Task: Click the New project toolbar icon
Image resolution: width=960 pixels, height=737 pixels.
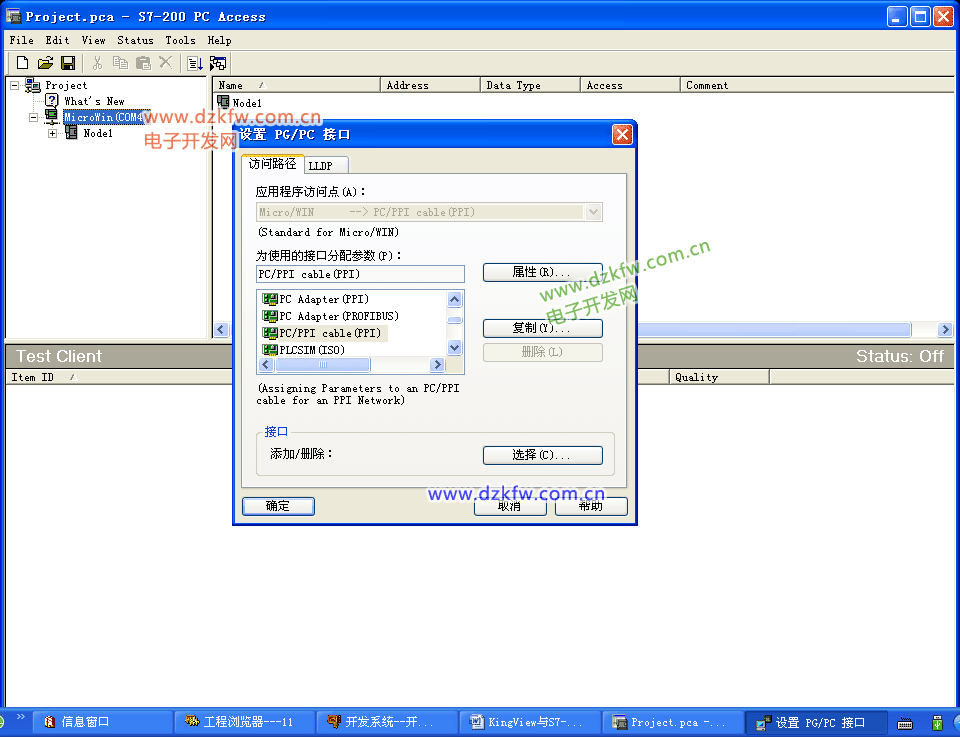Action: (22, 63)
